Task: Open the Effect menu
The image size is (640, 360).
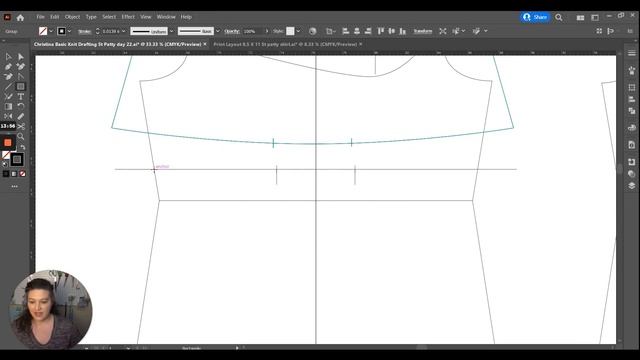Action: point(128,17)
